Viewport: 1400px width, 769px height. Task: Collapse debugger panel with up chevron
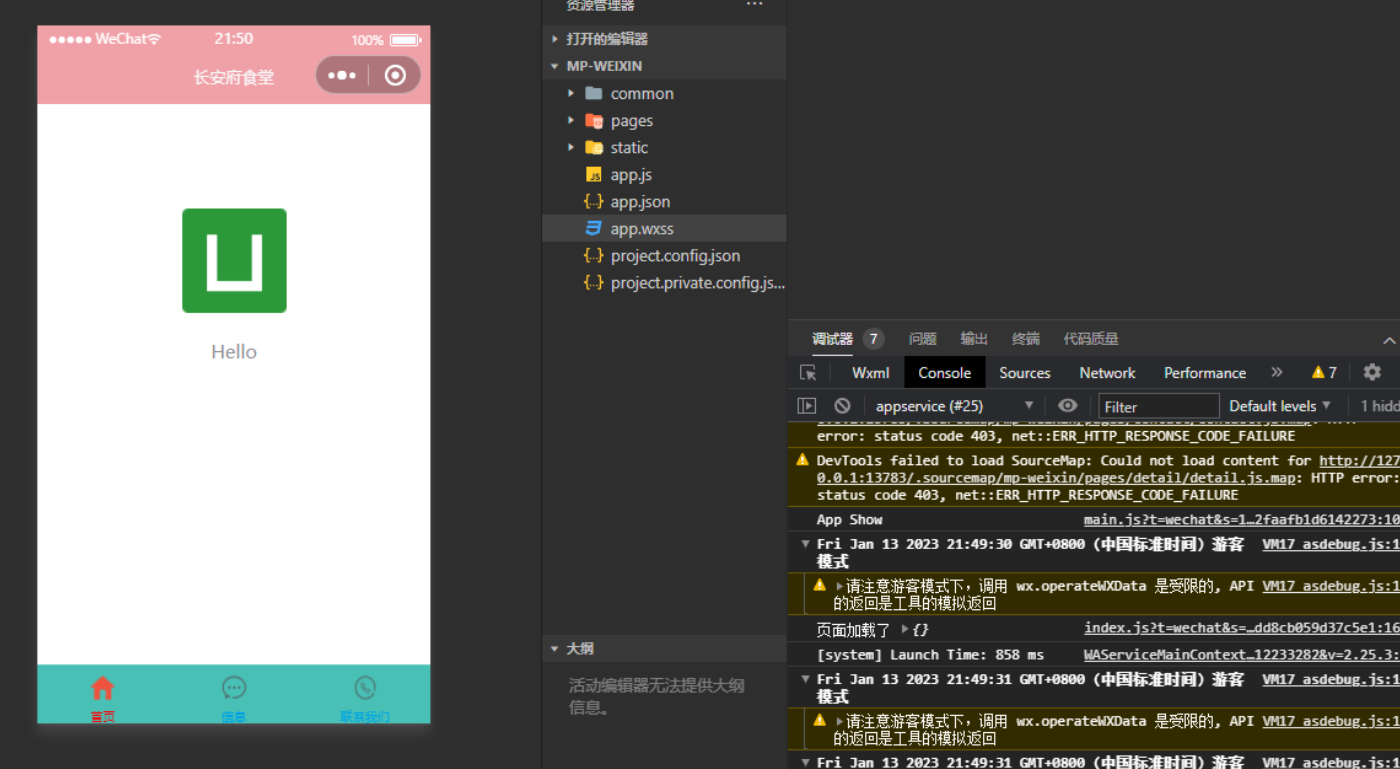point(1389,341)
